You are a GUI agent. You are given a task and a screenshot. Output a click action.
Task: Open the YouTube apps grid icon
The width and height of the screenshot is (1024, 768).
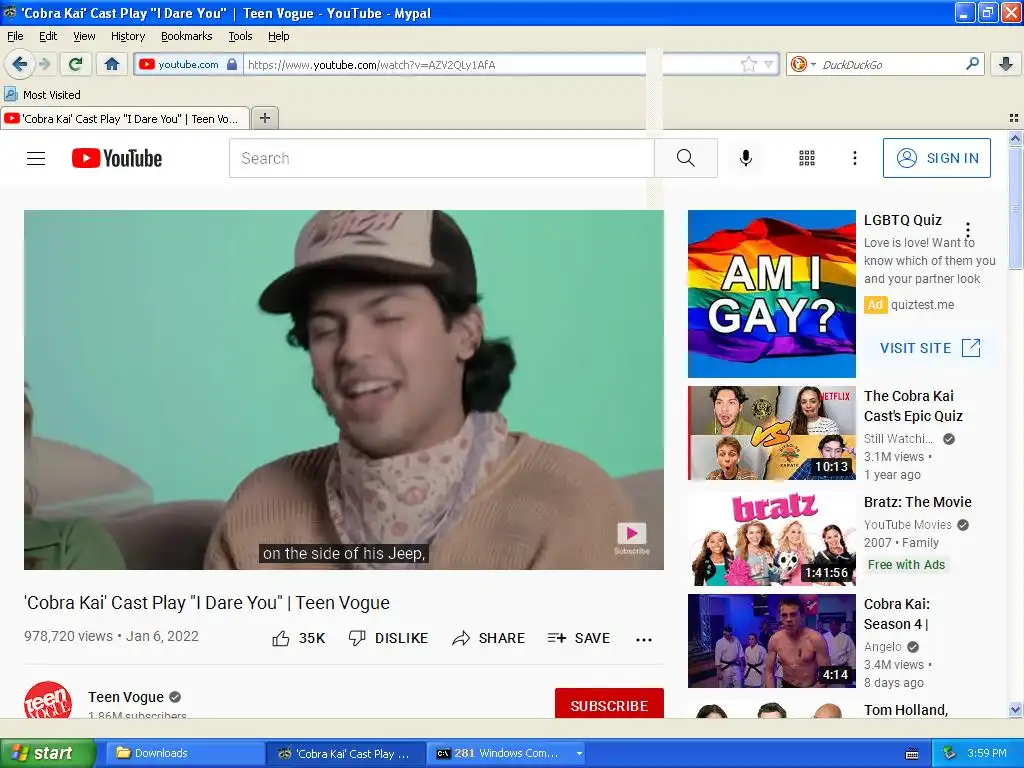pos(807,158)
